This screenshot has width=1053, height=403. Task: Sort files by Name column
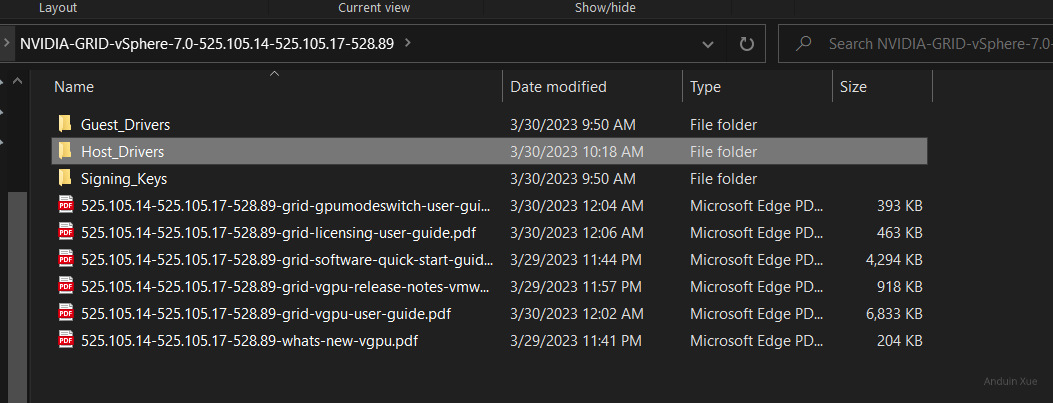(74, 87)
